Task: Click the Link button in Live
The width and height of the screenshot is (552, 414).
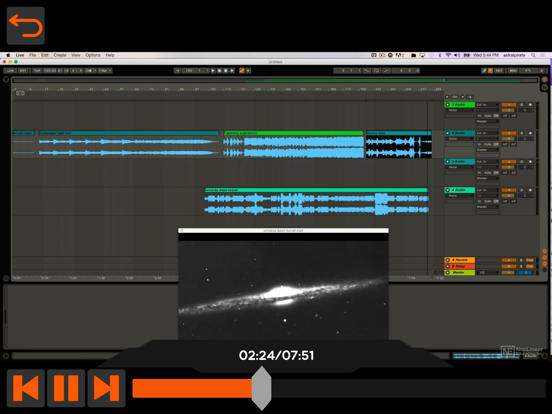Action: pyautogui.click(x=10, y=71)
